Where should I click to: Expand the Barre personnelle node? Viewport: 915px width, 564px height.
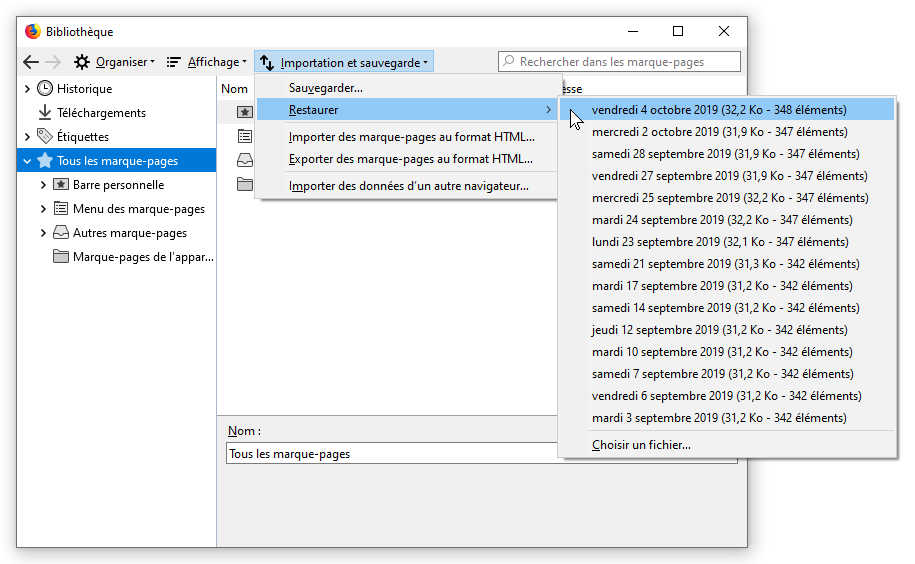(43, 185)
